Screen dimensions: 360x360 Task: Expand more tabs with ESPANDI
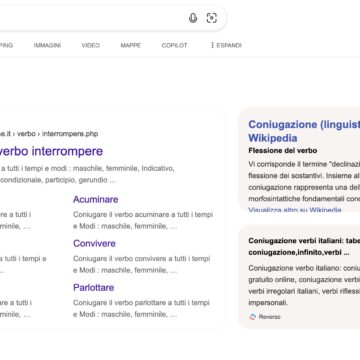click(226, 45)
